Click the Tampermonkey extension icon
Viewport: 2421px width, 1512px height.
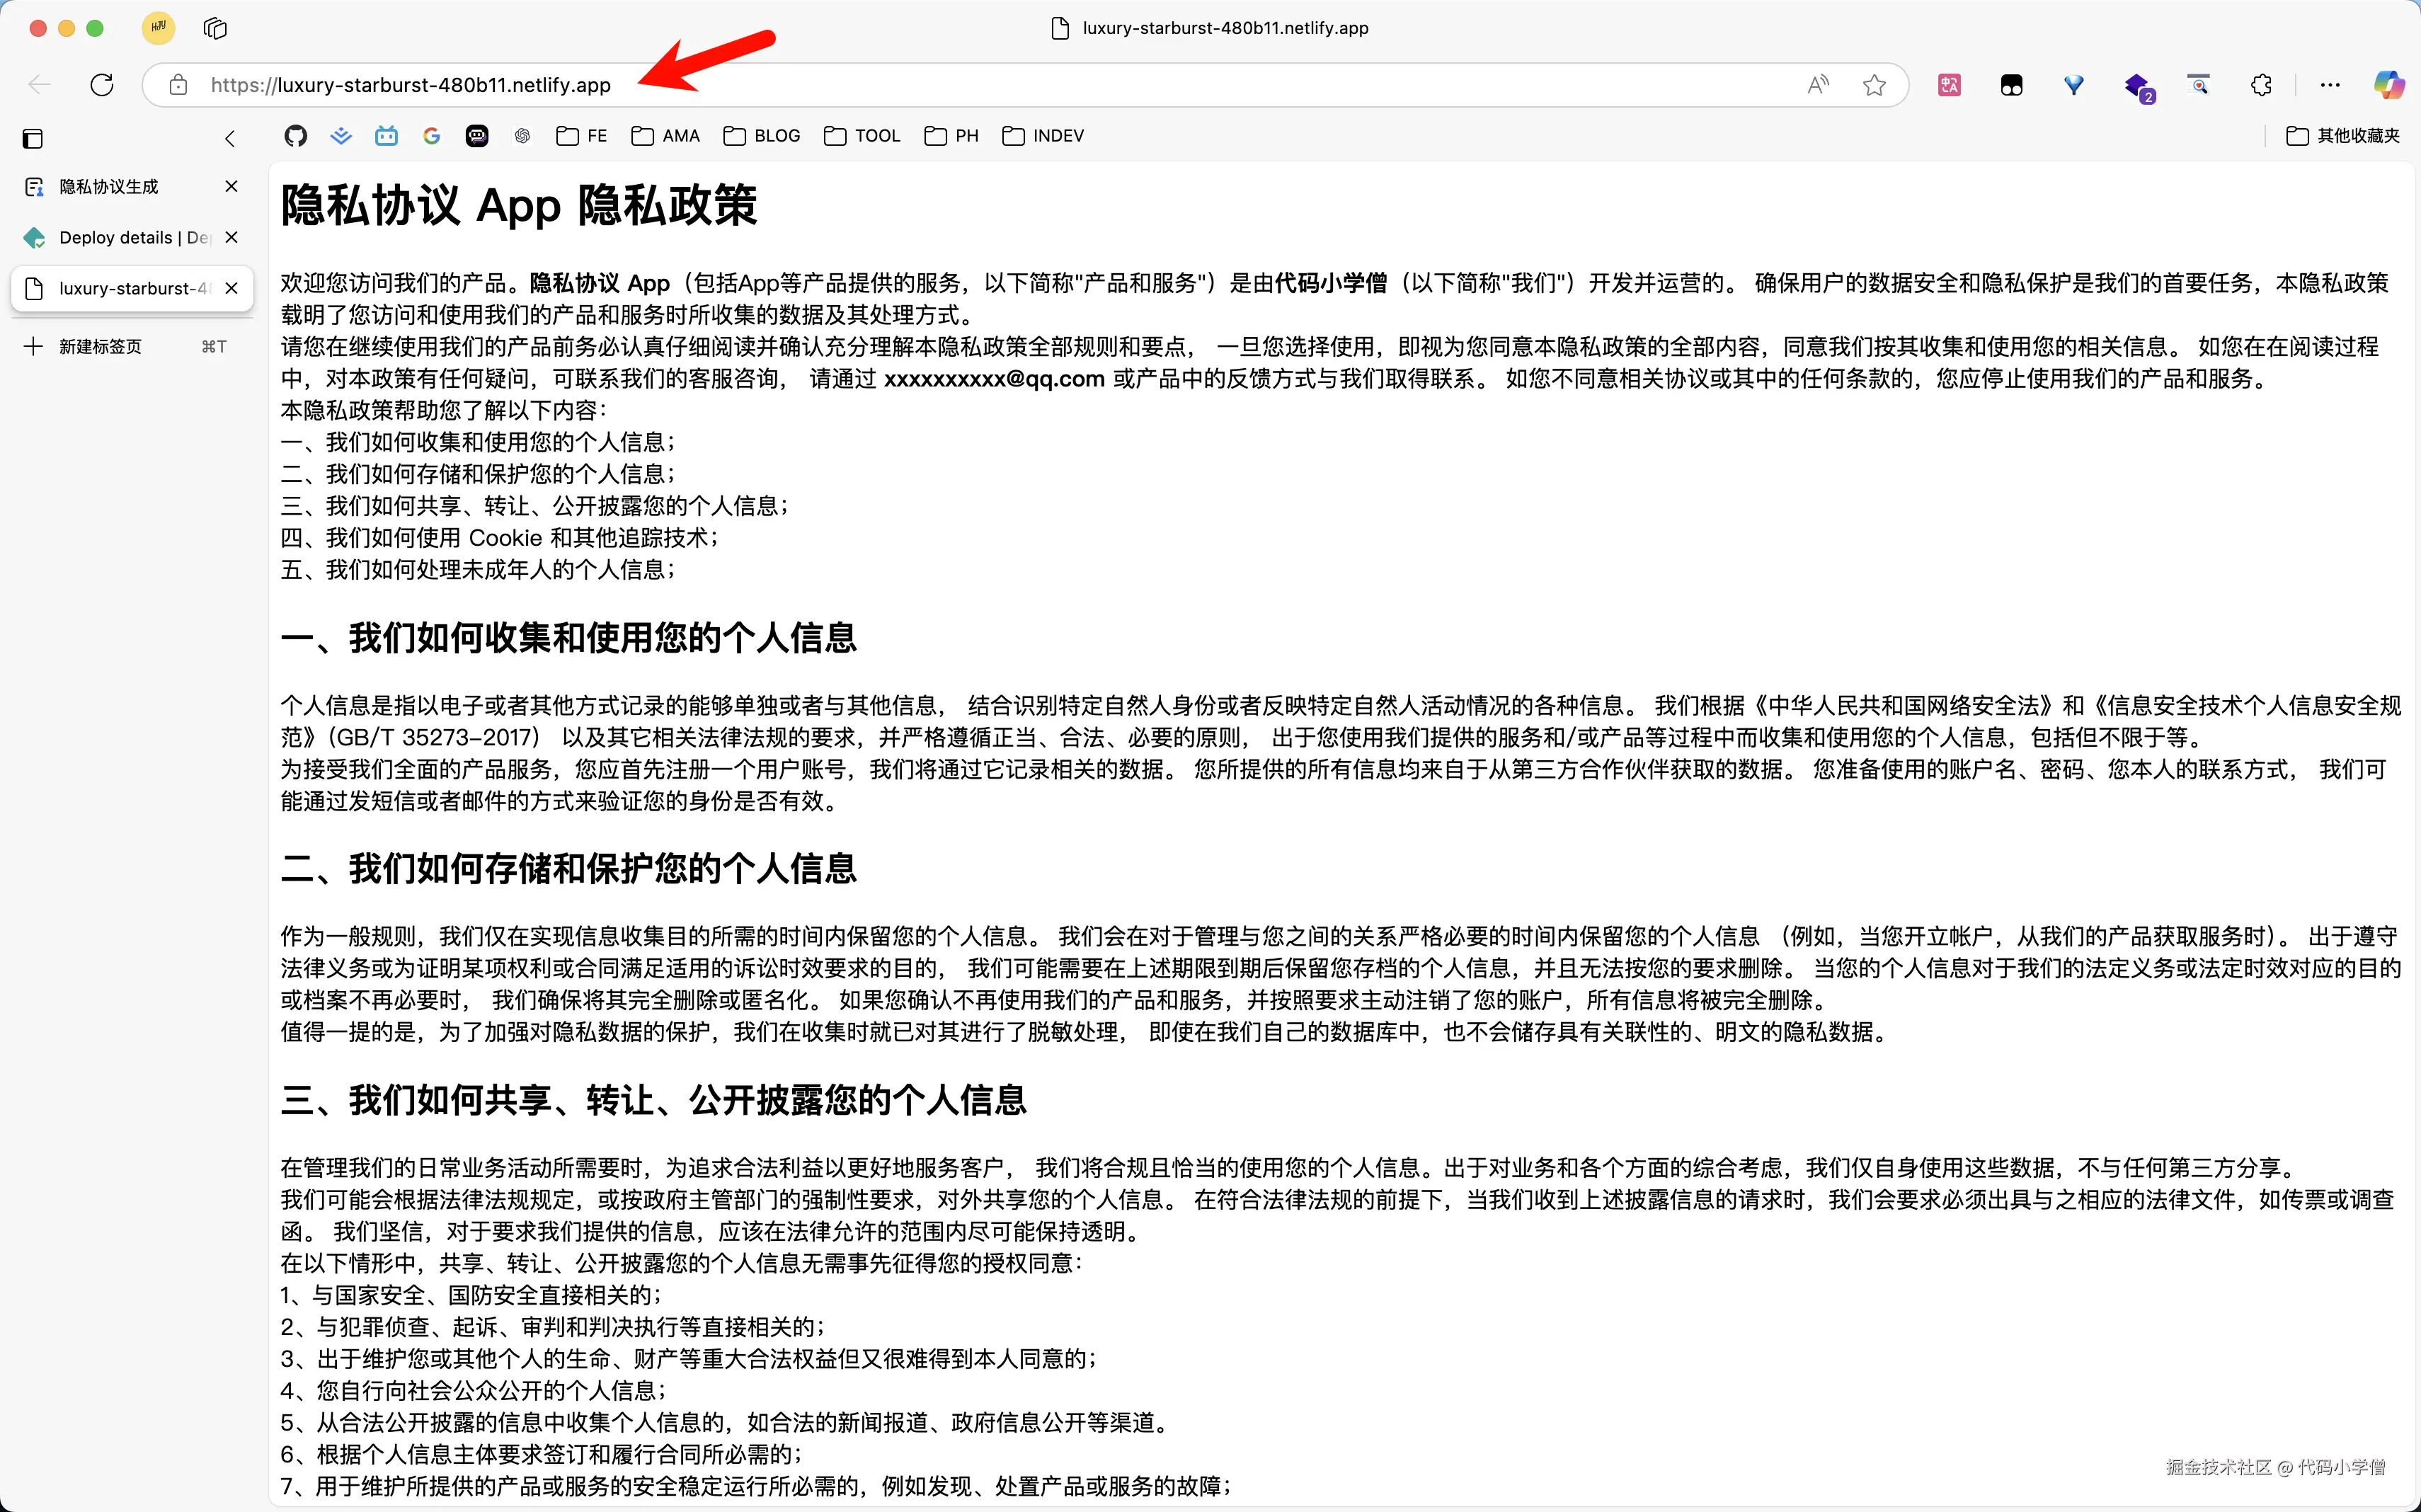2011,85
